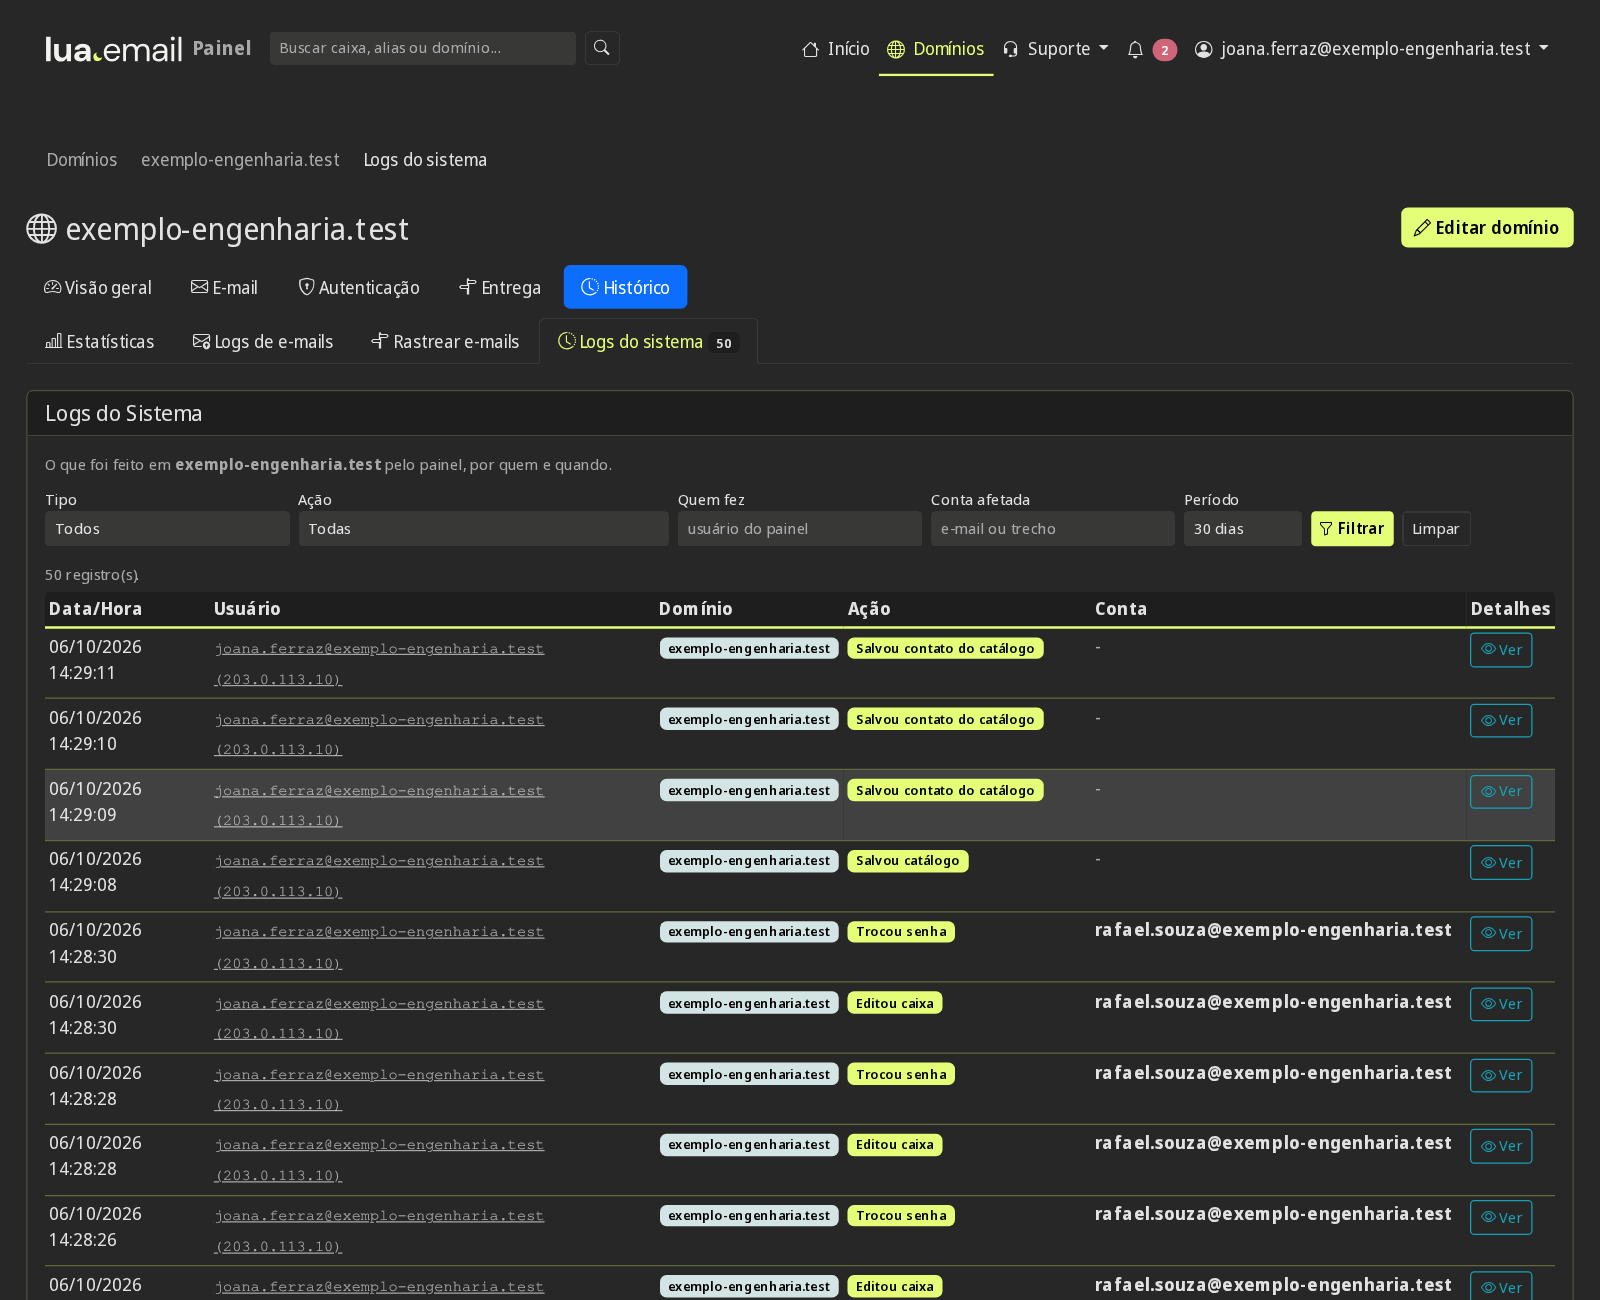Screen dimensions: 1600x1300
Task: View details of the 14:29:10 log entry
Action: [1501, 720]
